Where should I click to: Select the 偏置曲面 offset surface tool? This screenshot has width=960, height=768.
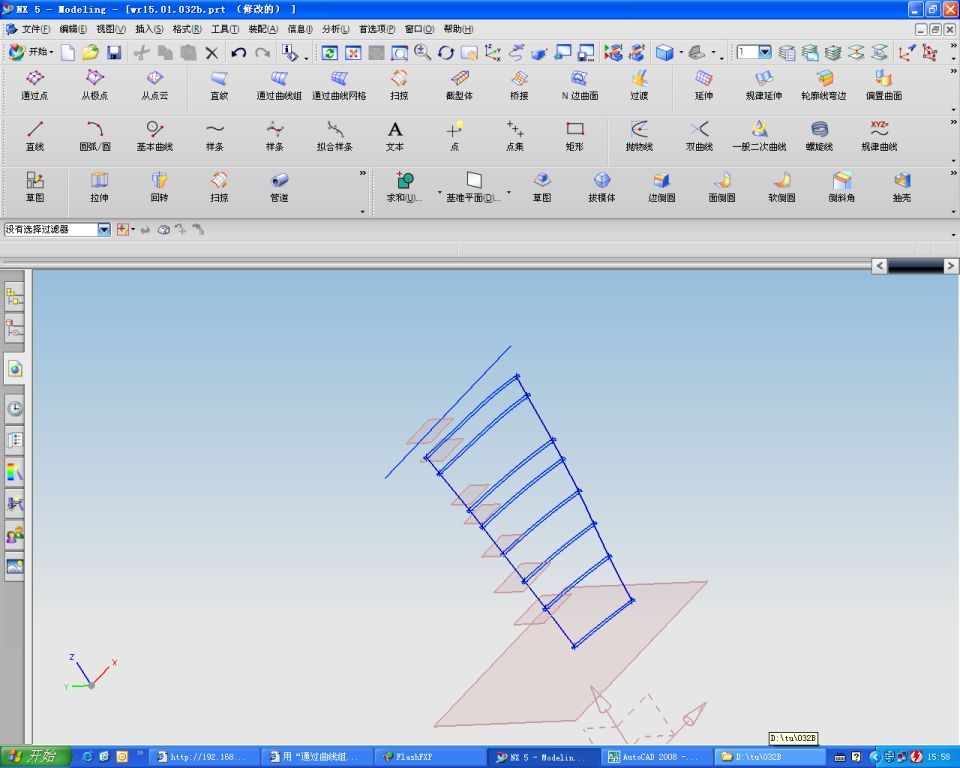(883, 86)
